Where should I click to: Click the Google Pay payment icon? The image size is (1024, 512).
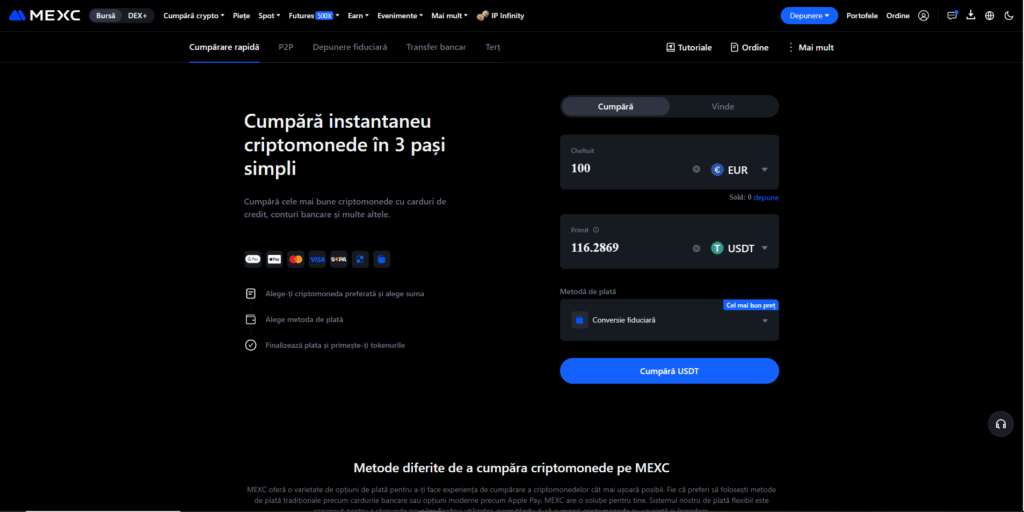point(253,259)
